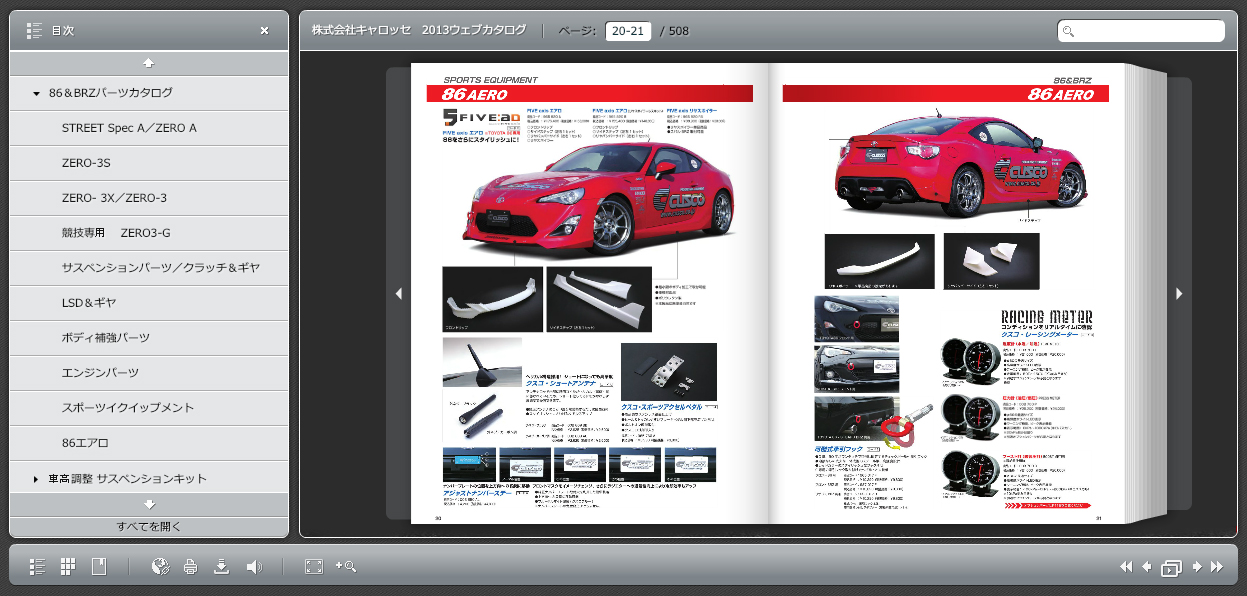Image resolution: width=1247 pixels, height=596 pixels.
Task: Click the globe share link icon
Action: click(x=160, y=567)
